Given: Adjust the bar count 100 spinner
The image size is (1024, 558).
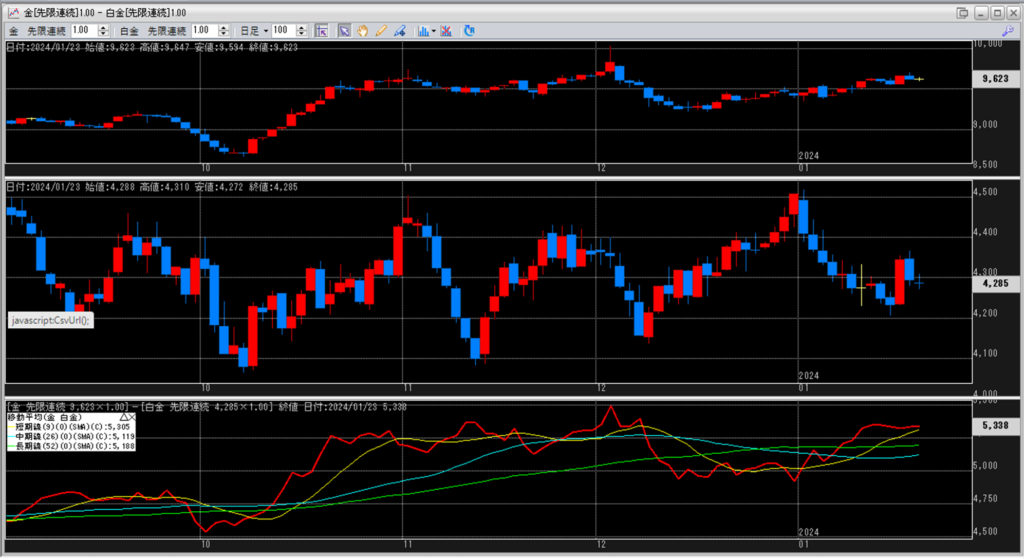Looking at the screenshot, I should point(301,31).
